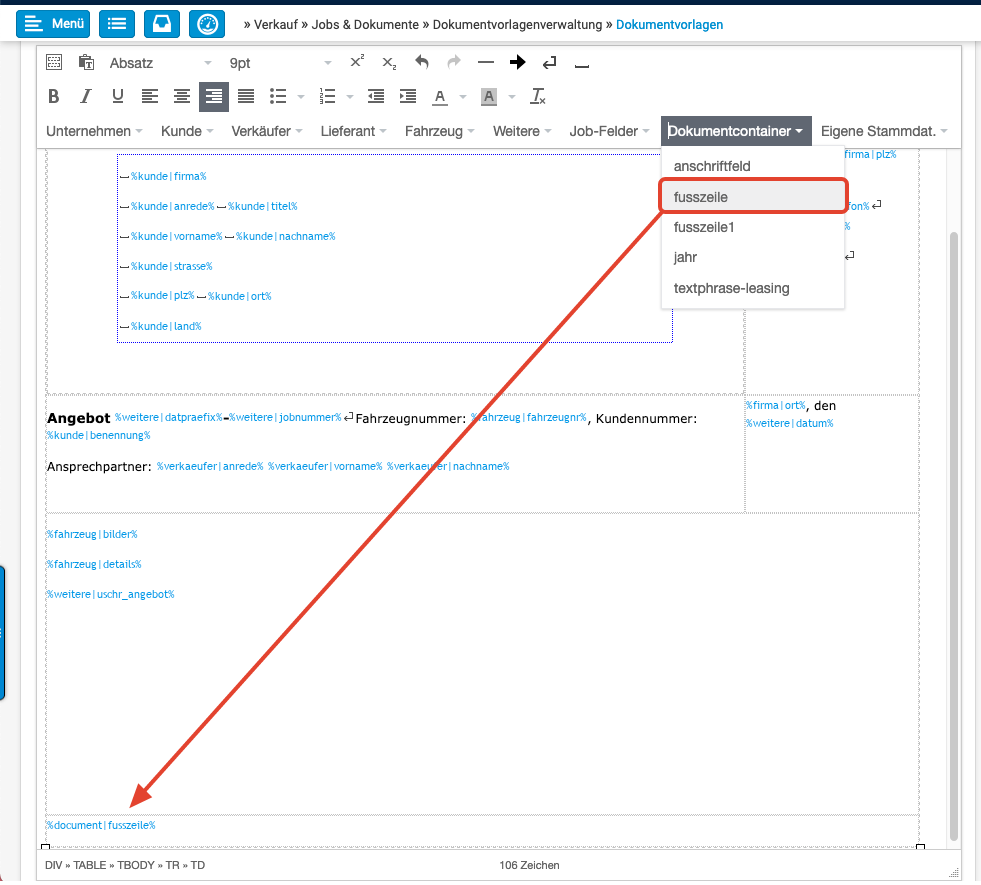Image resolution: width=981 pixels, height=885 pixels.
Task: Open the Absatz paragraph format dropdown
Action: pyautogui.click(x=160, y=63)
